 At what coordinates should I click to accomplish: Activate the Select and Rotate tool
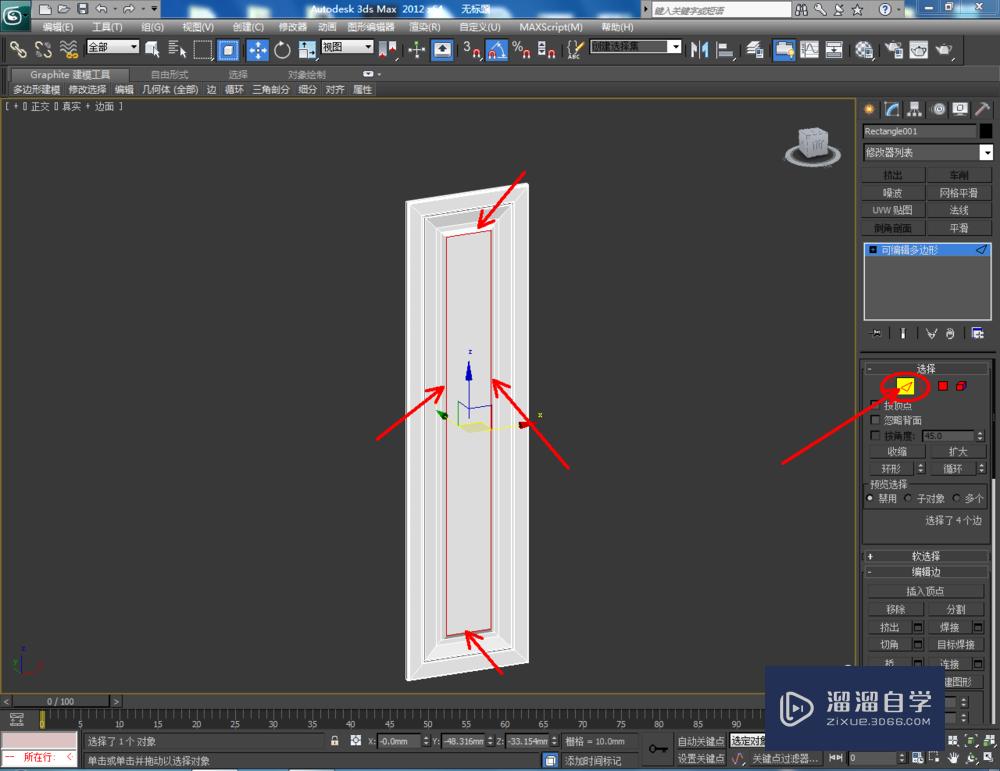[282, 49]
